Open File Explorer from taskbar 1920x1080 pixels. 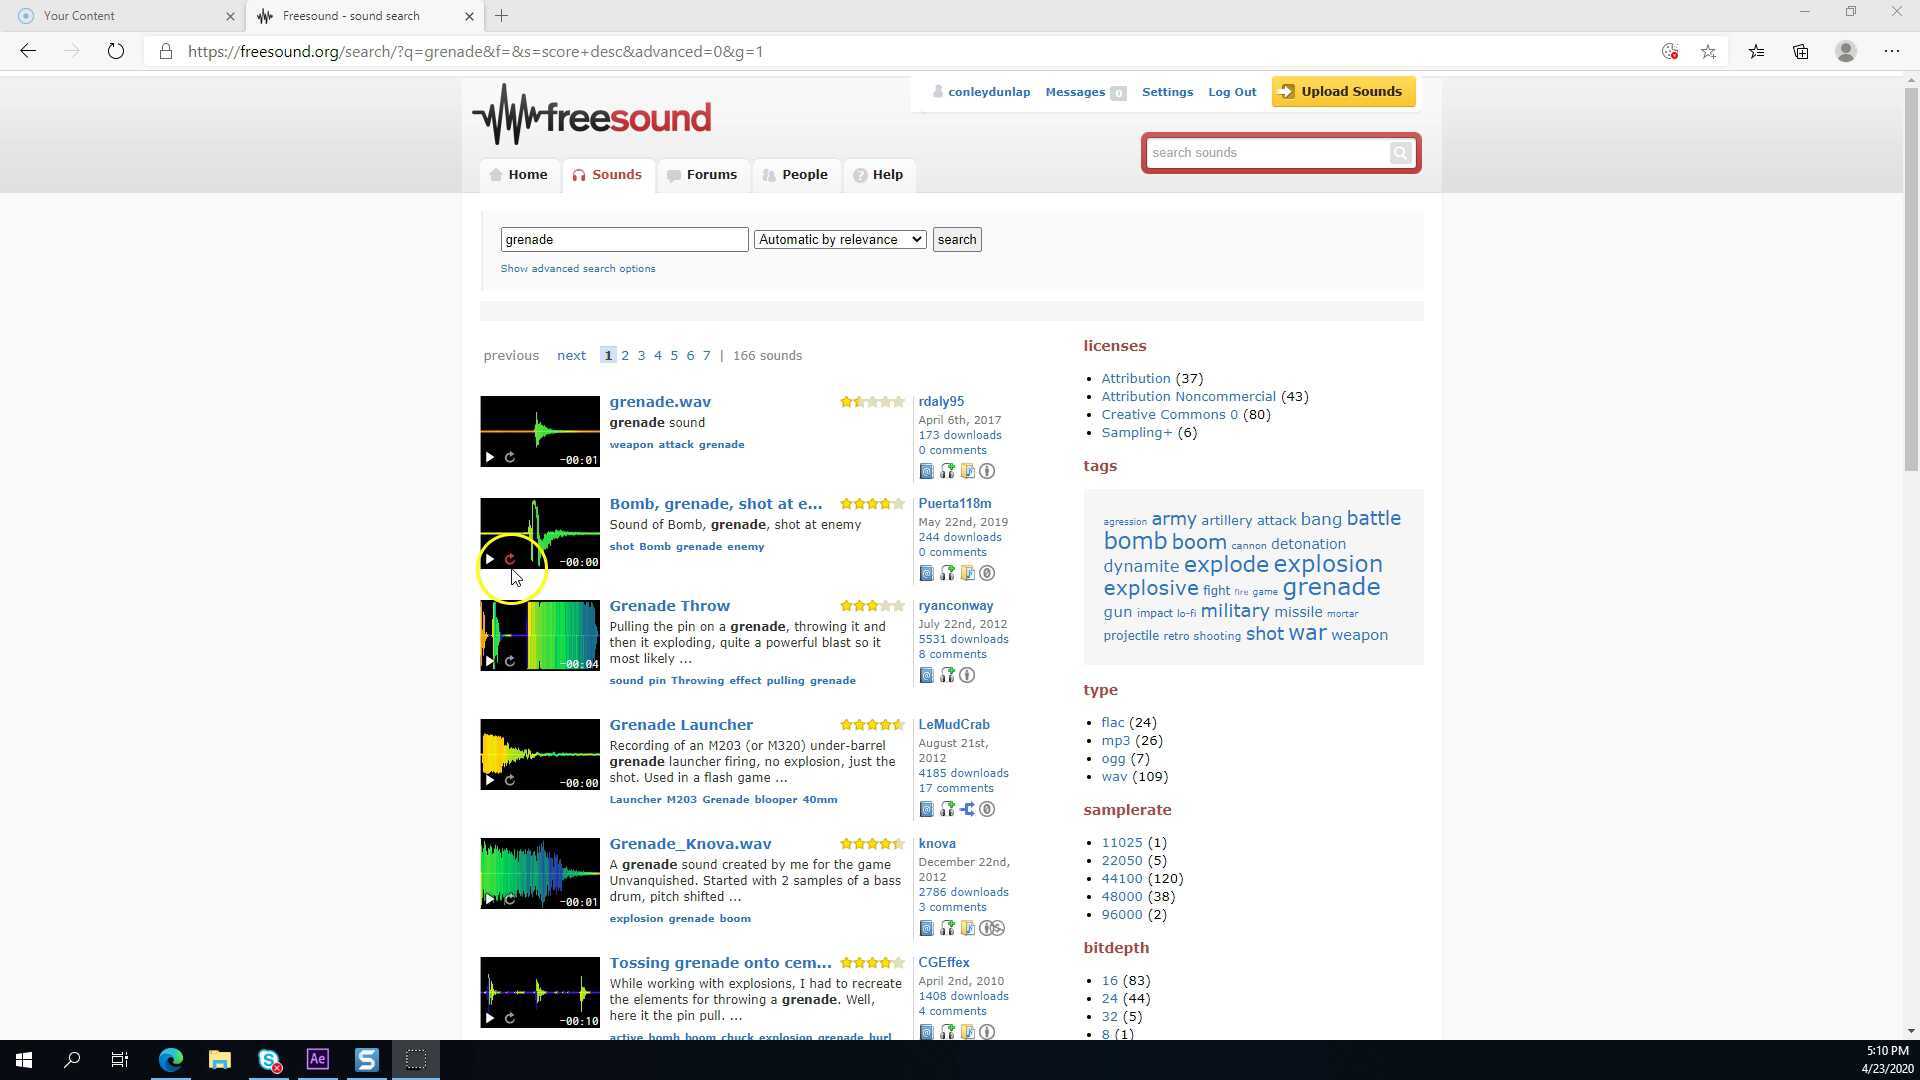[219, 1060]
